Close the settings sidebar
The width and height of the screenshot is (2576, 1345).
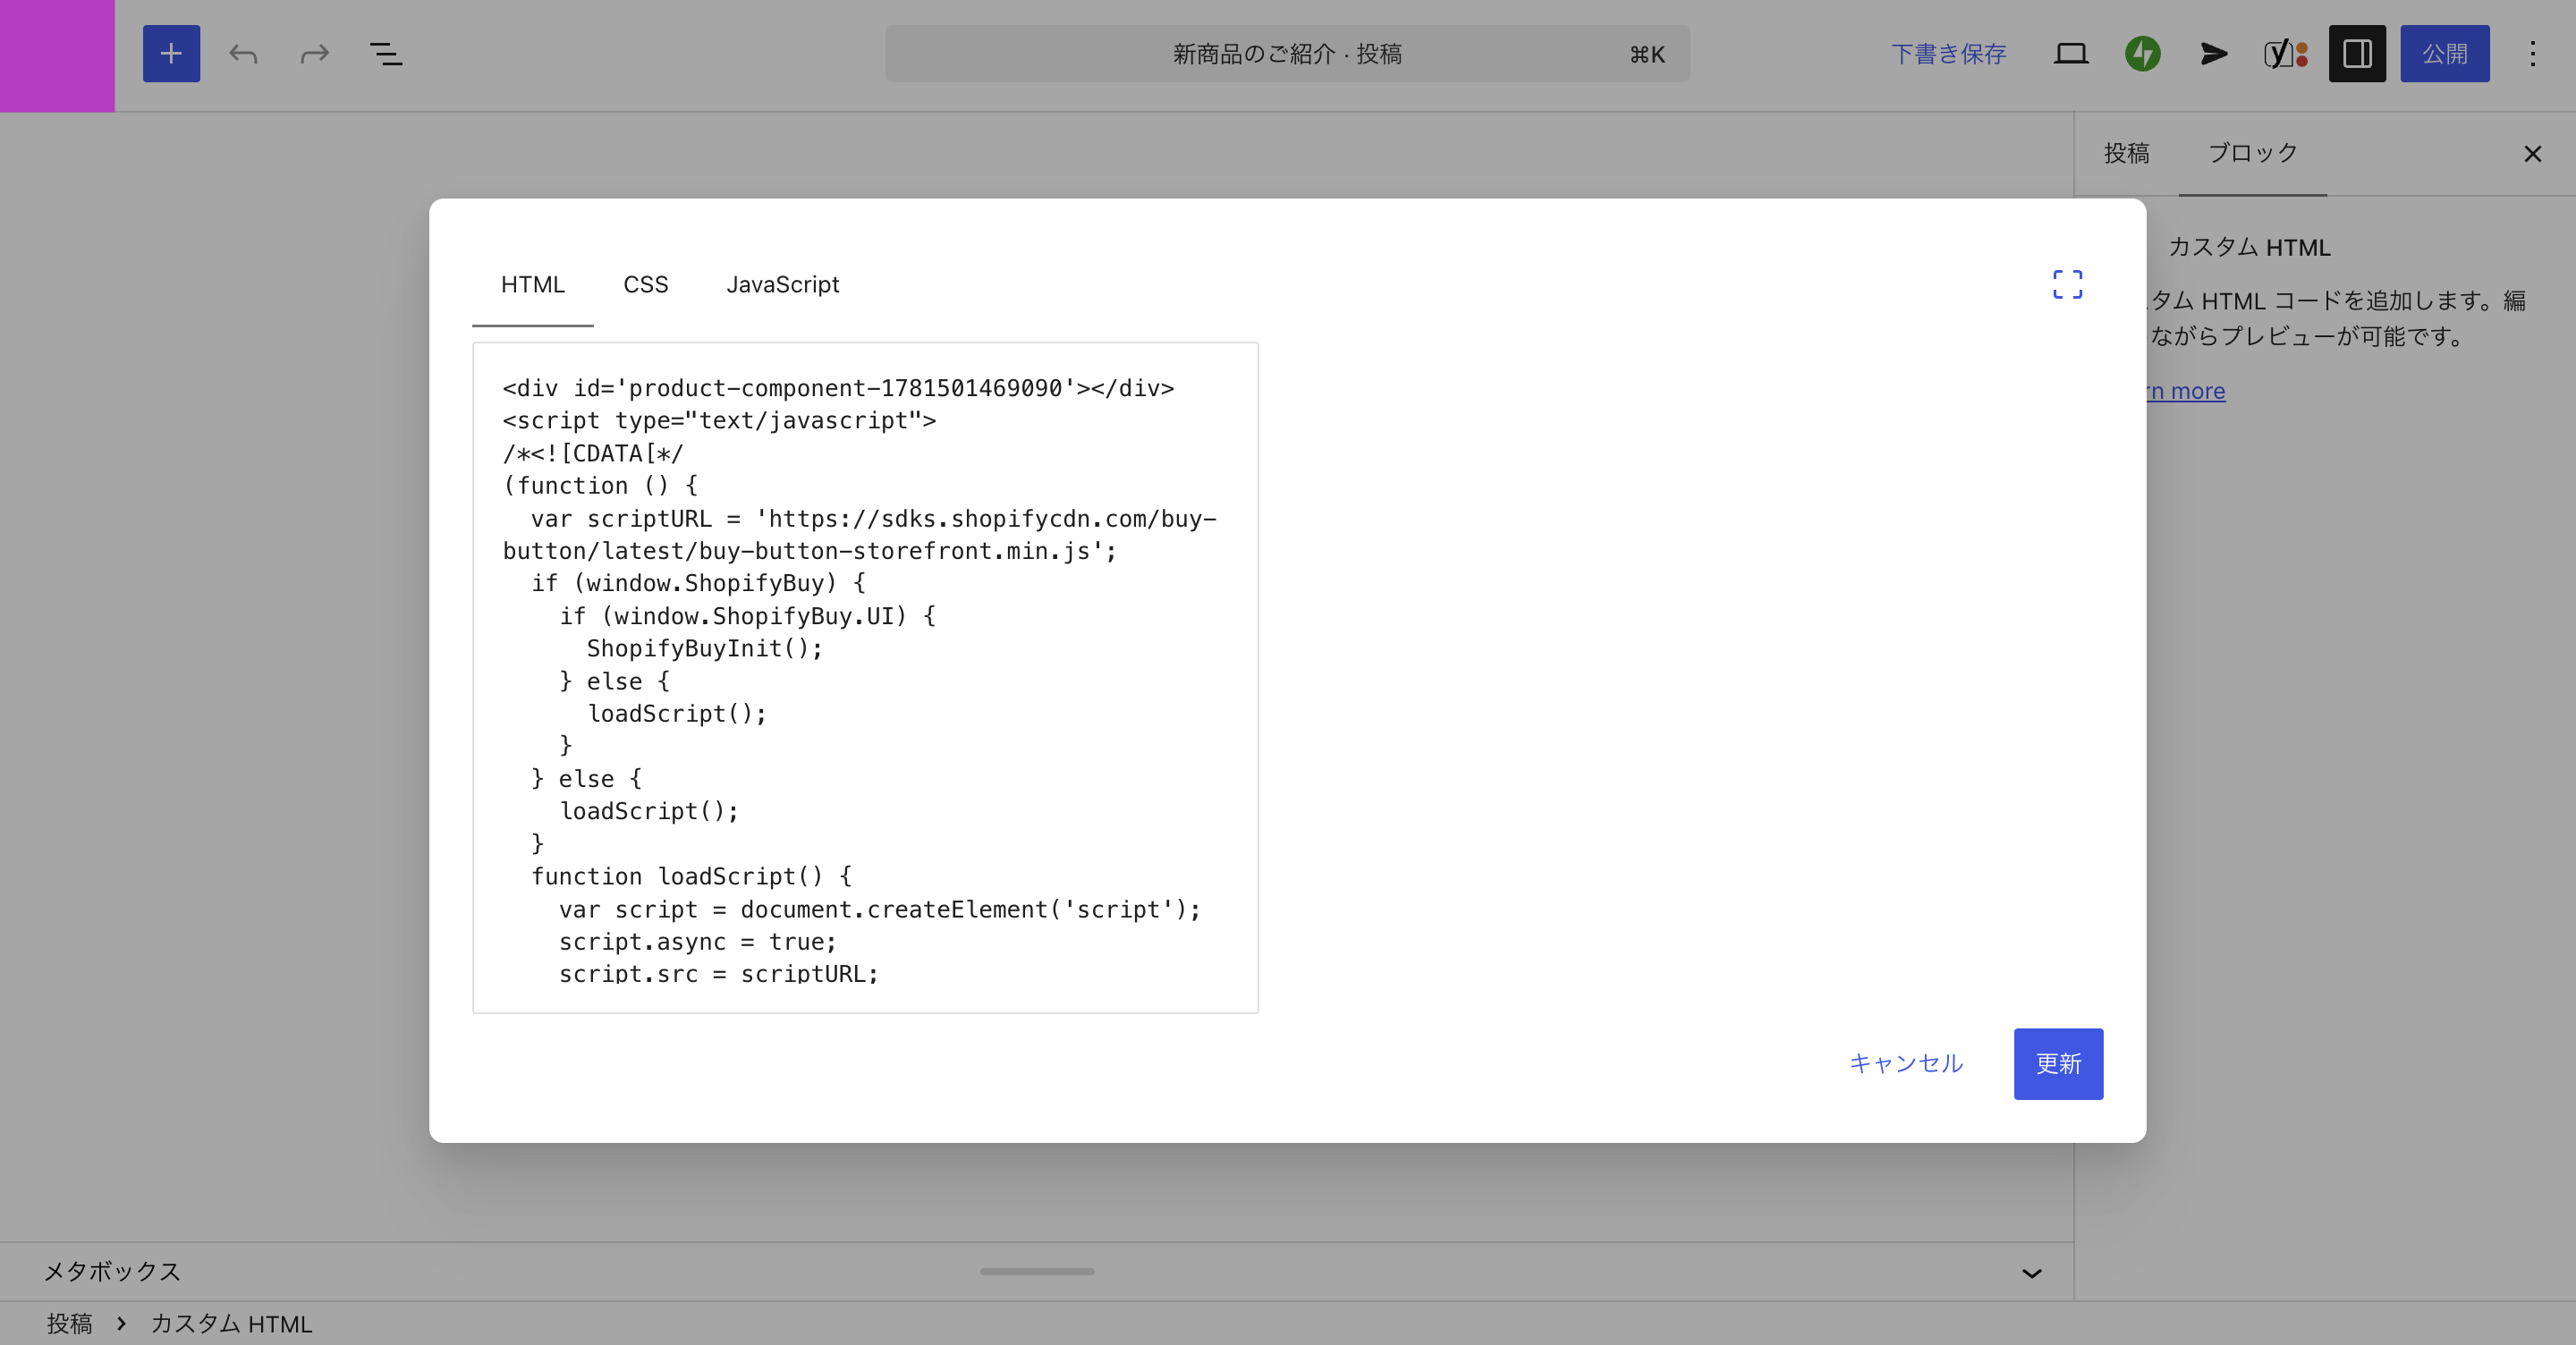[x=2532, y=154]
